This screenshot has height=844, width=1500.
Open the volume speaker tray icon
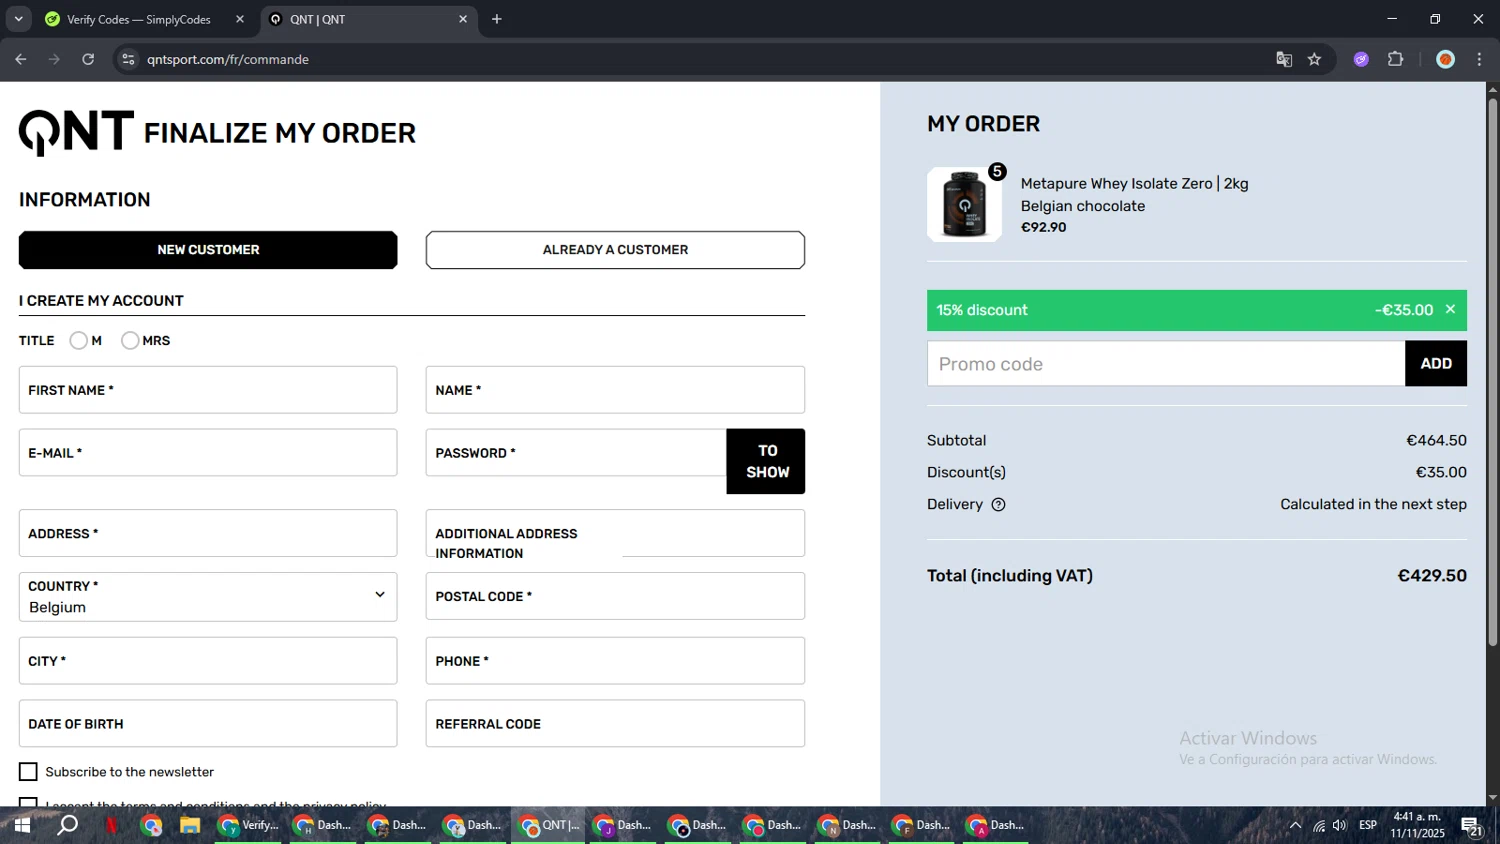click(1339, 825)
